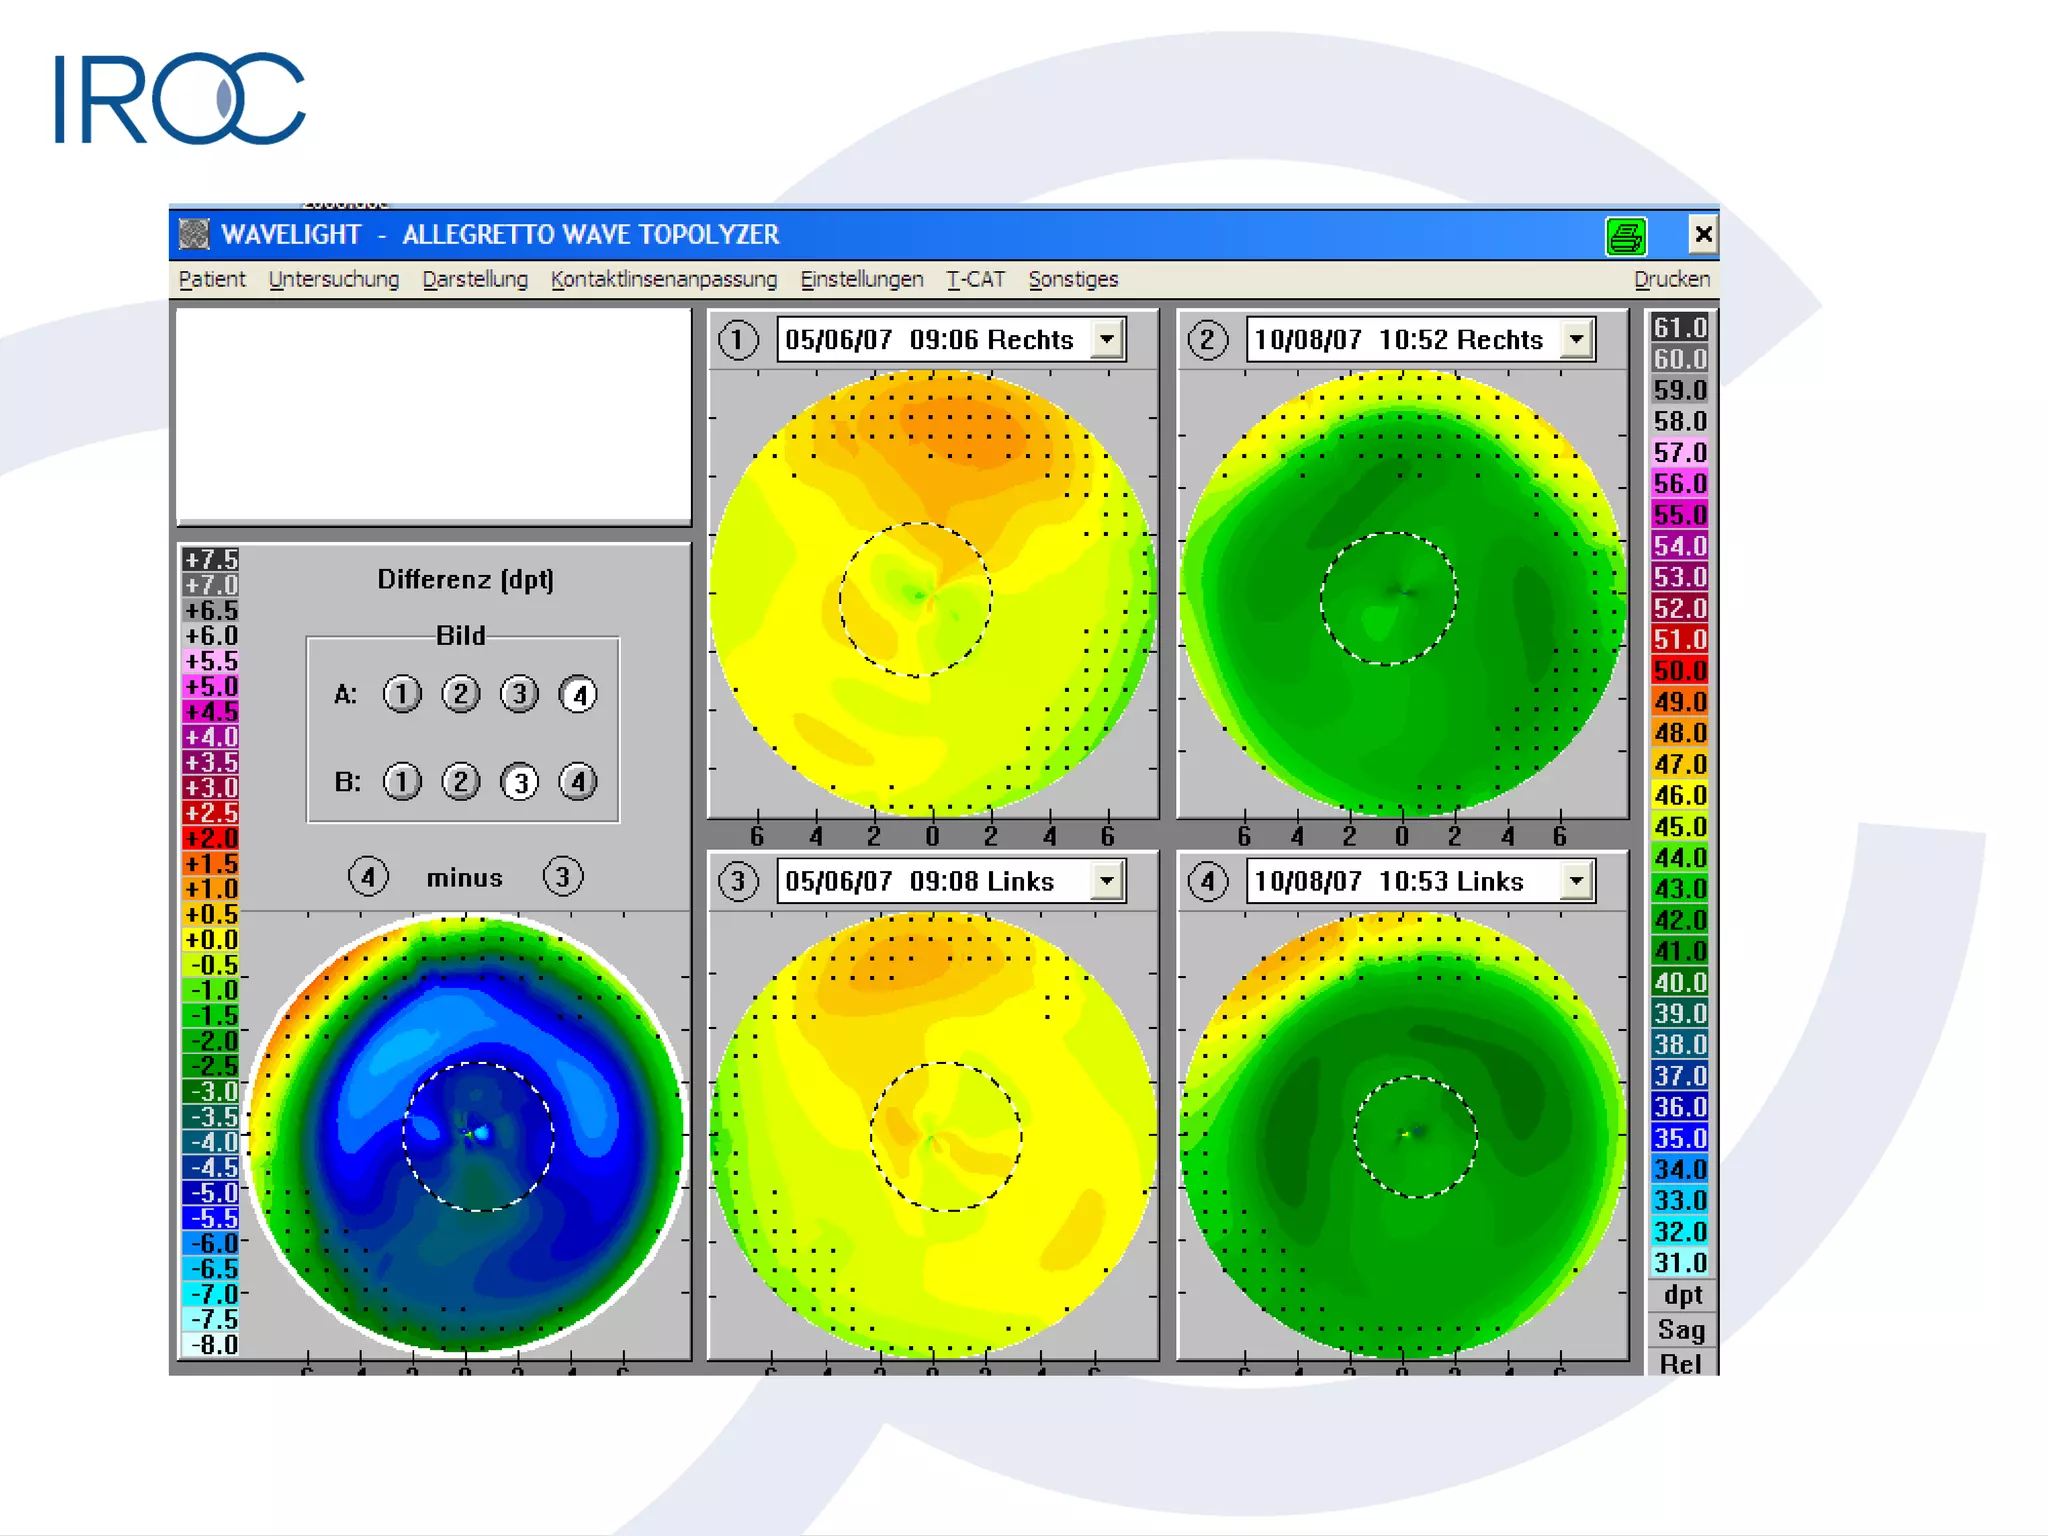Click the 50.0 red color scale swatch

click(x=1680, y=671)
